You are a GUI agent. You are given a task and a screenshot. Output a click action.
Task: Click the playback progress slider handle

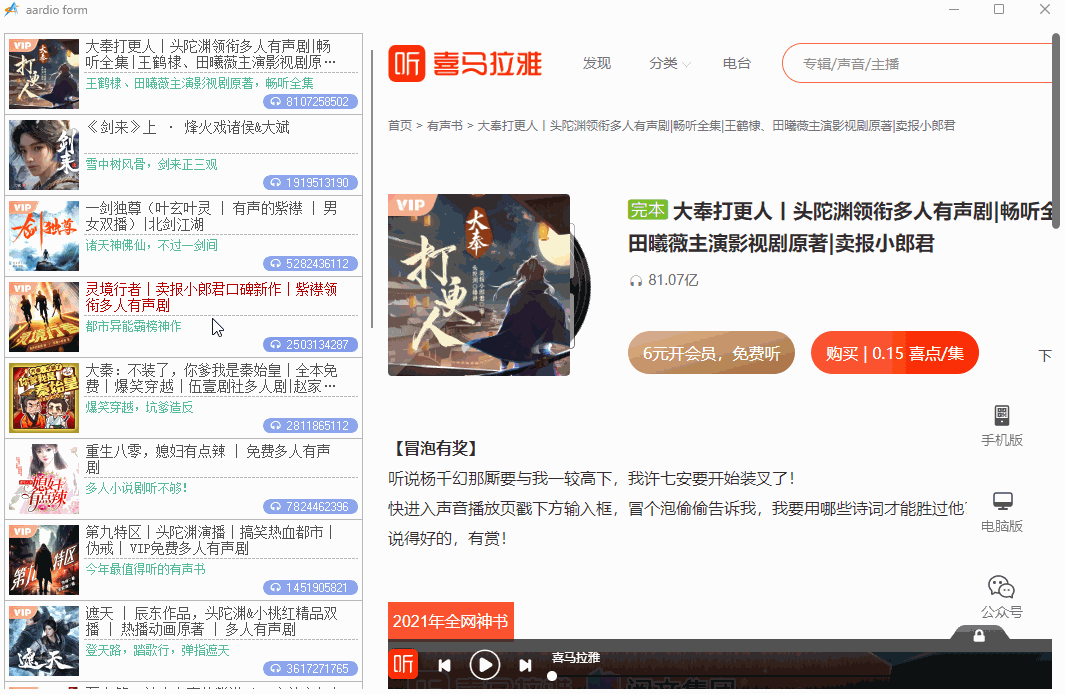(x=552, y=676)
